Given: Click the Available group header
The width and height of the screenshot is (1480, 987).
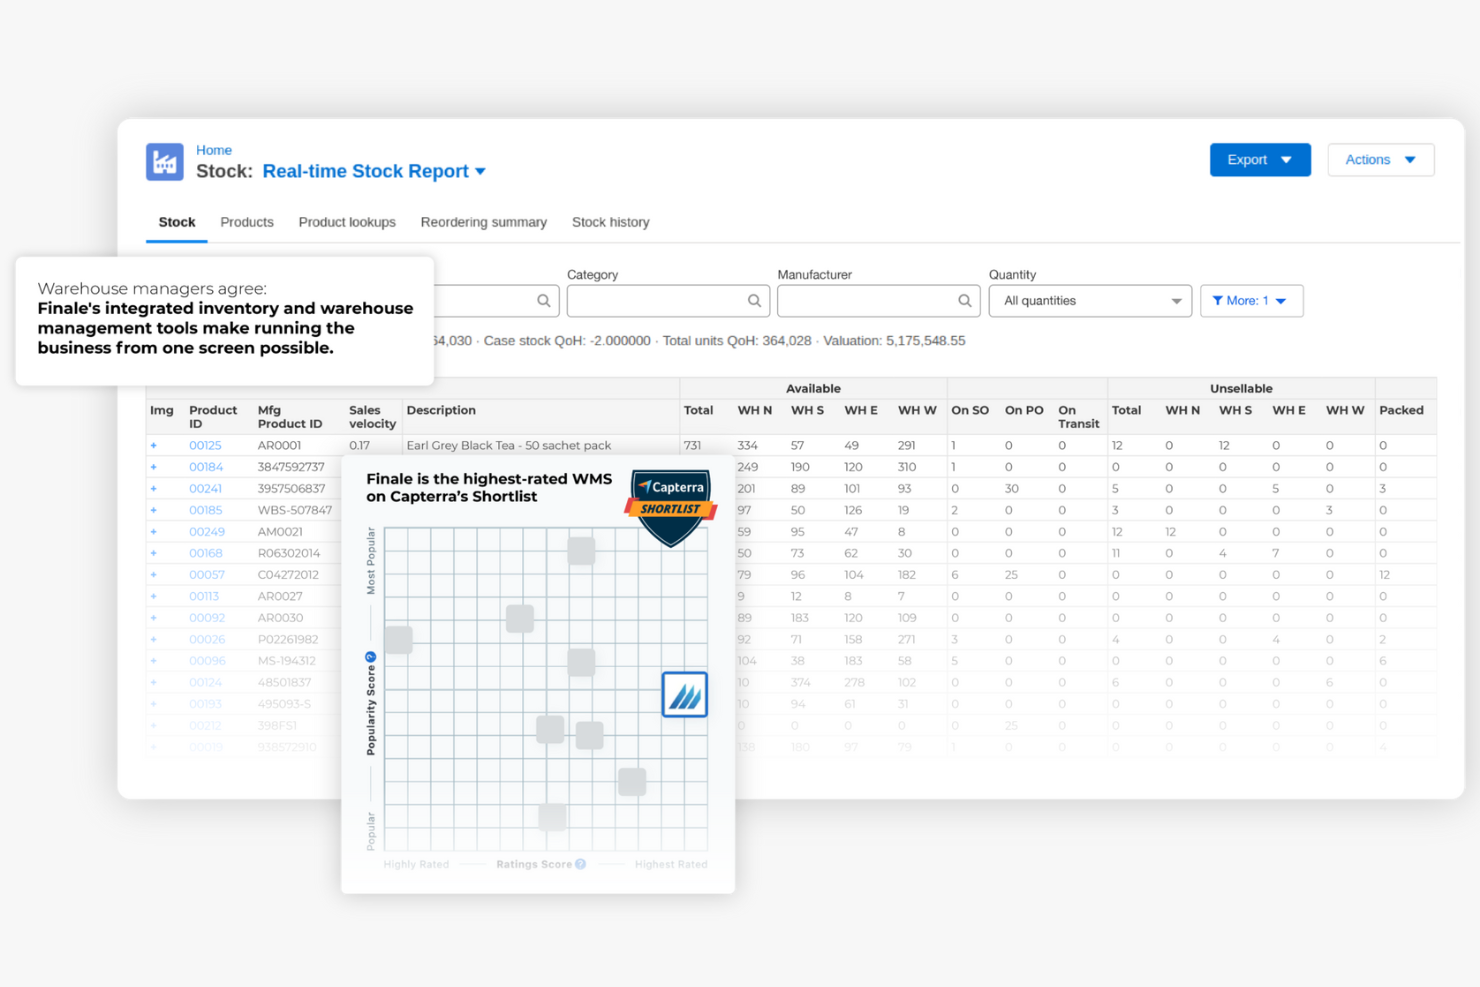Looking at the screenshot, I should 813,388.
